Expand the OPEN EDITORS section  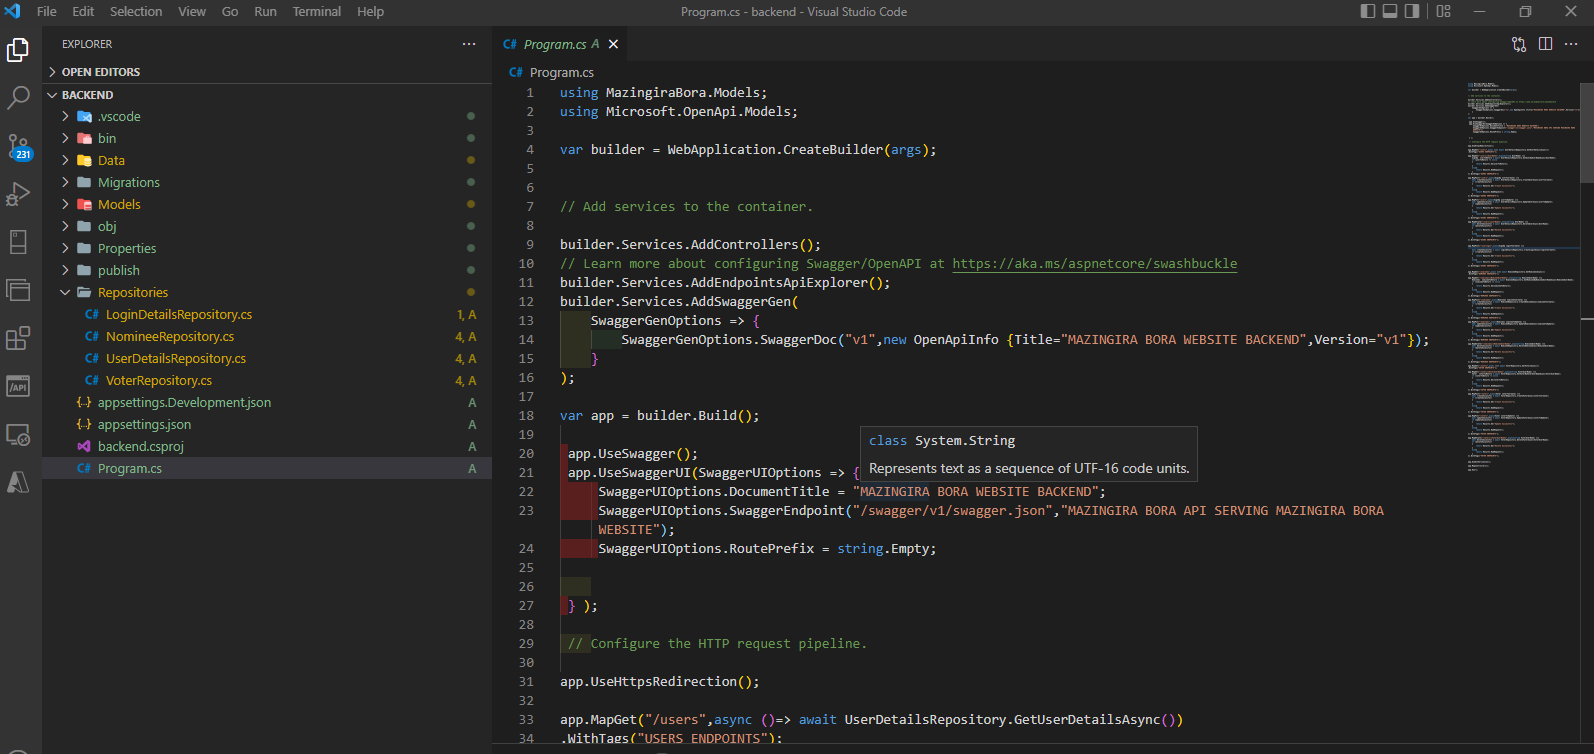point(100,72)
